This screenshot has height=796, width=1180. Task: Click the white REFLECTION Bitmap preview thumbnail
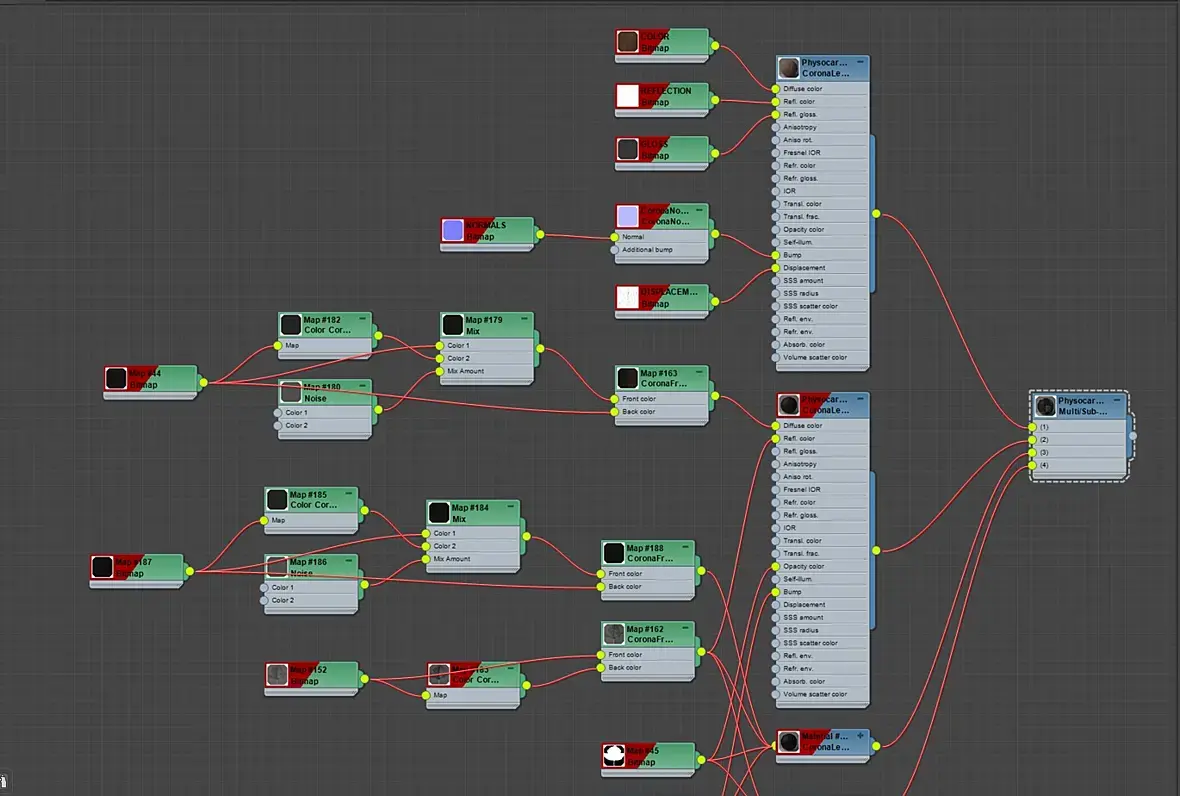coord(628,96)
